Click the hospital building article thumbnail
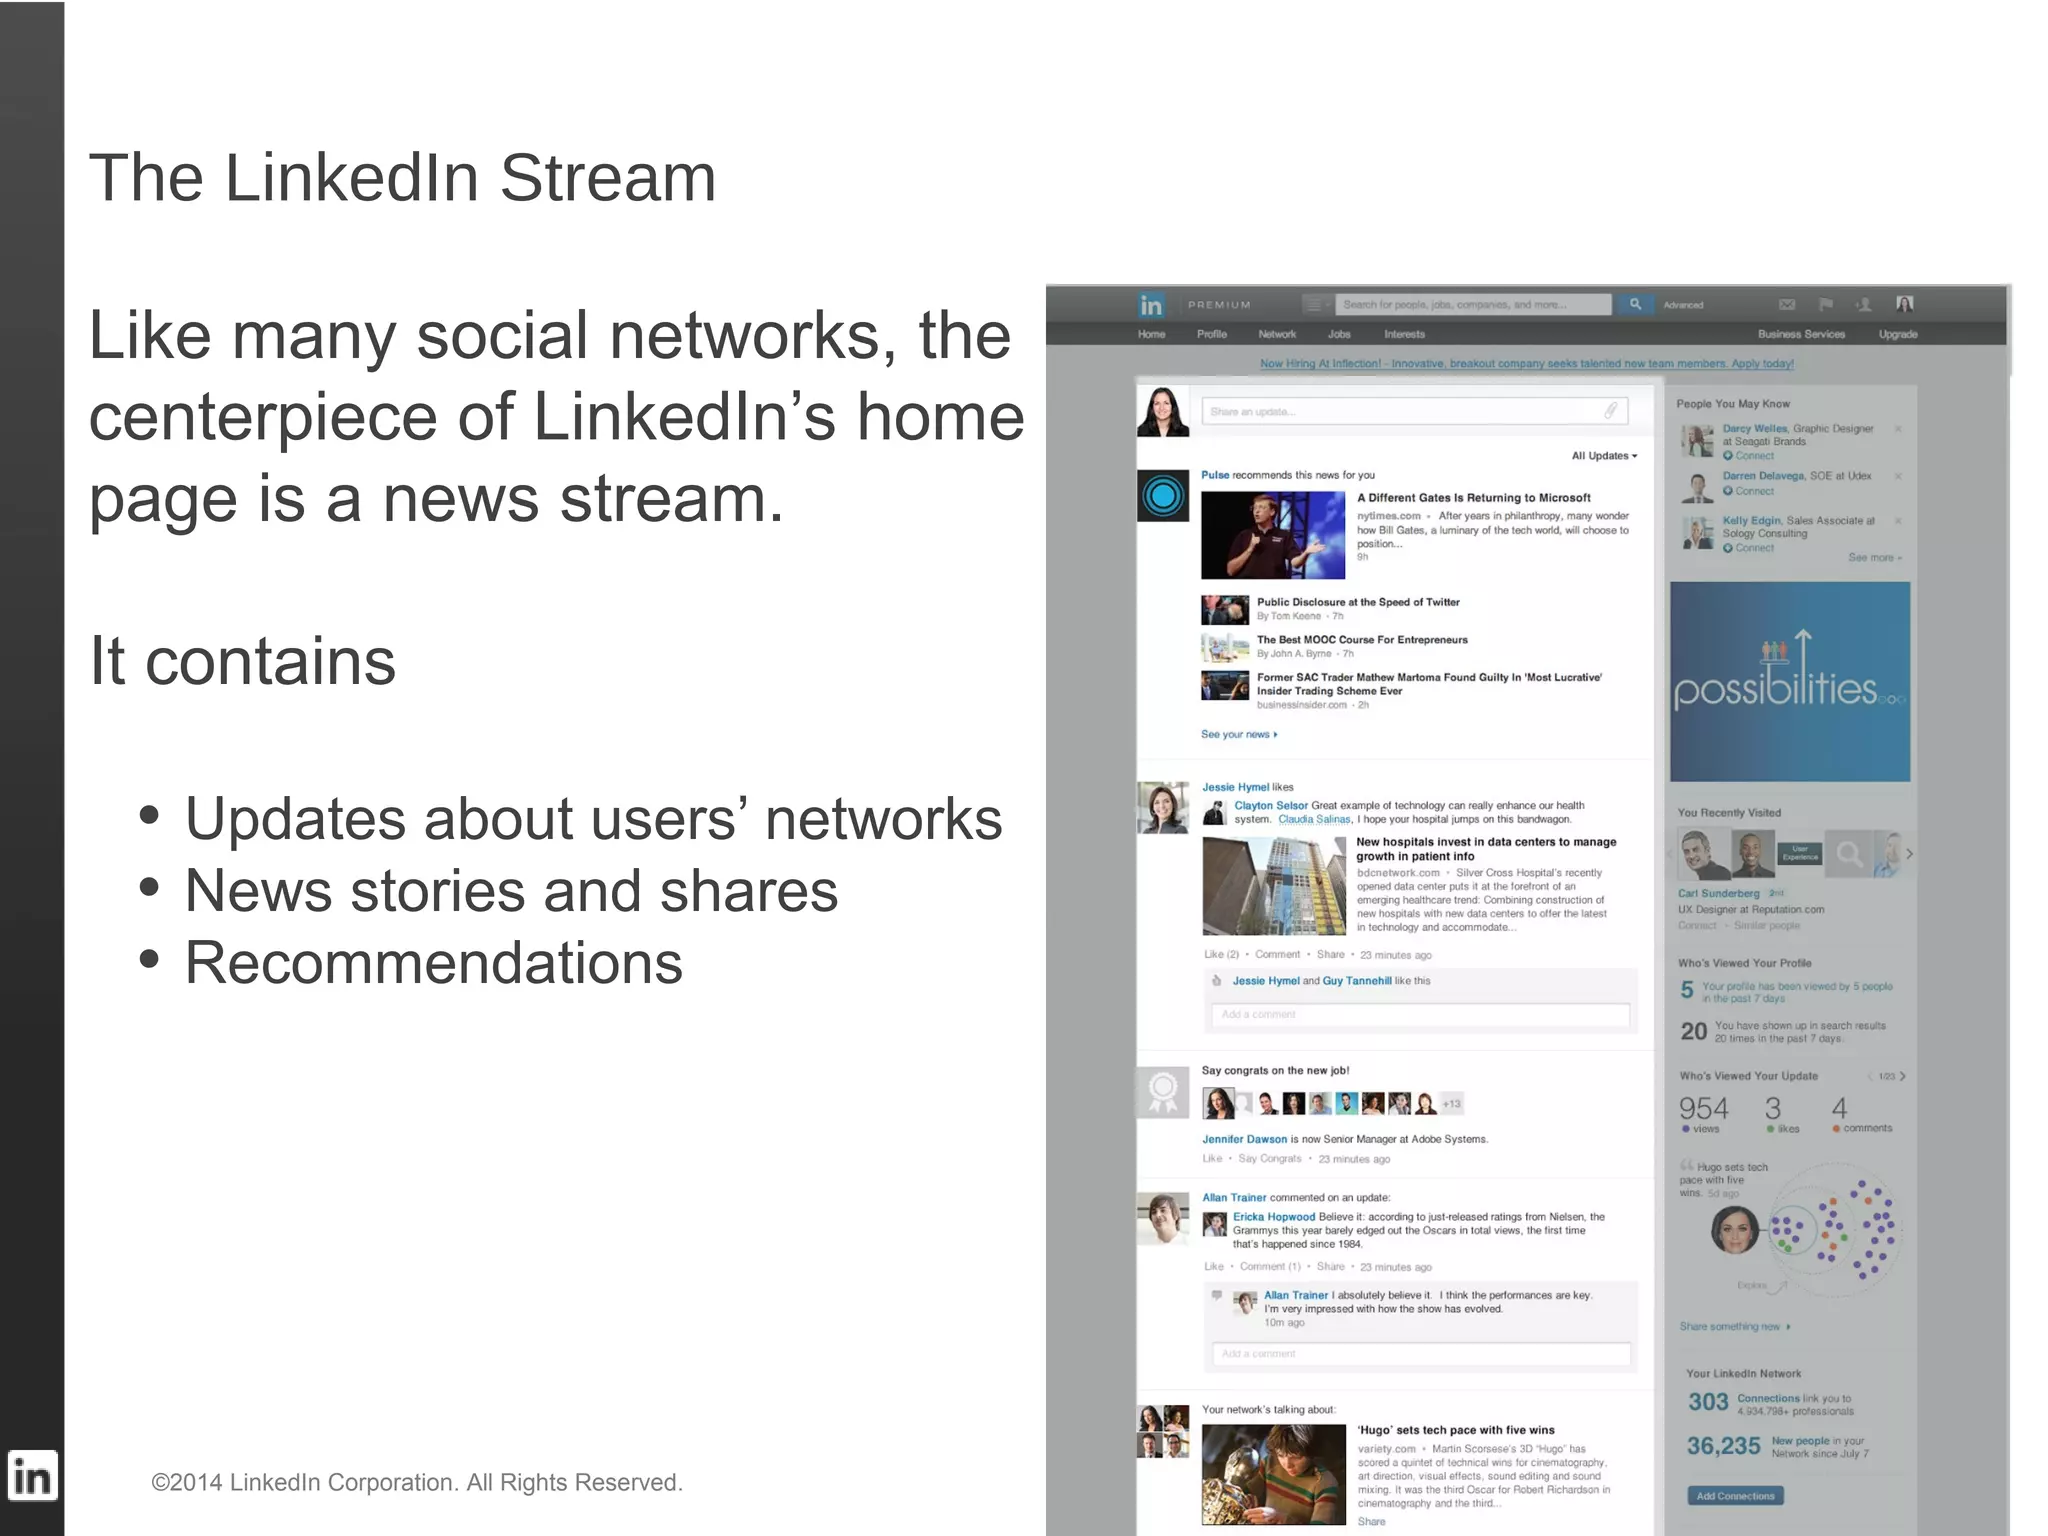Image resolution: width=2048 pixels, height=1536 pixels. 1273,886
